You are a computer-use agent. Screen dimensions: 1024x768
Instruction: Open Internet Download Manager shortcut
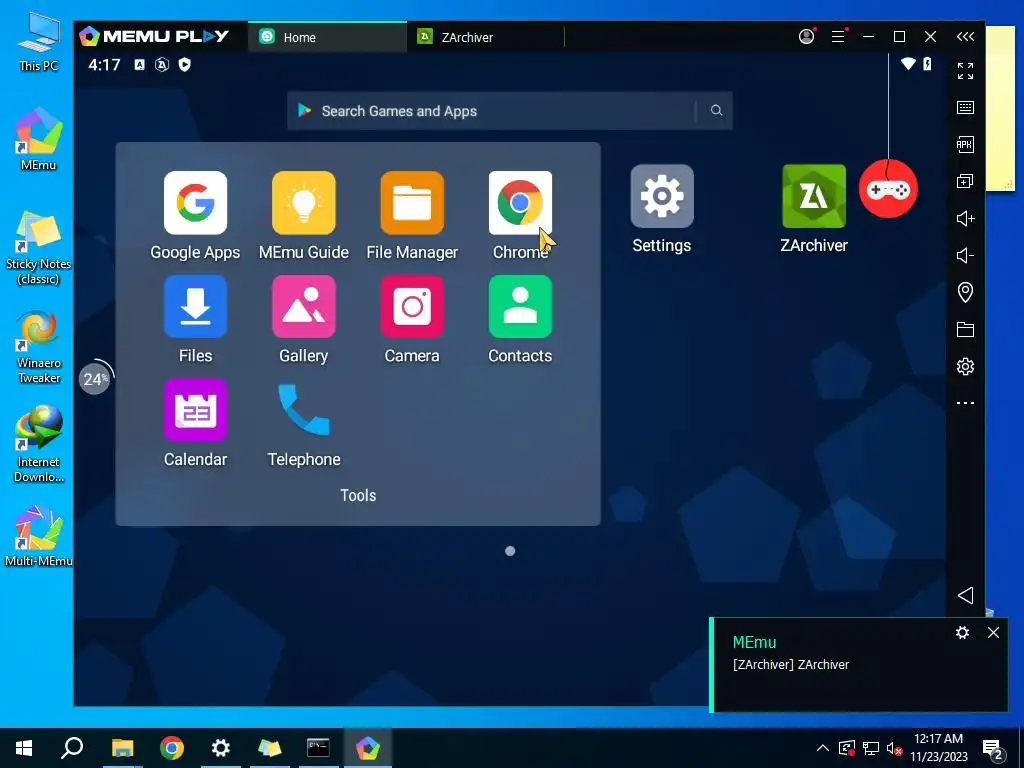(39, 444)
